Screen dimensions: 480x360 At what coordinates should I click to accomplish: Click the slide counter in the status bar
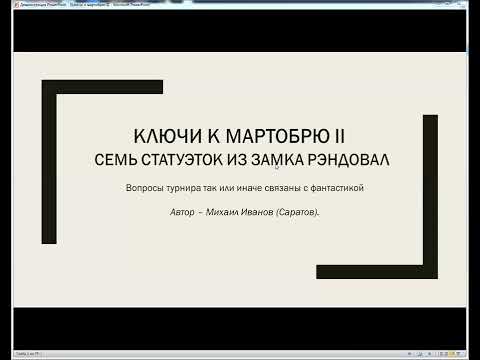point(27,354)
